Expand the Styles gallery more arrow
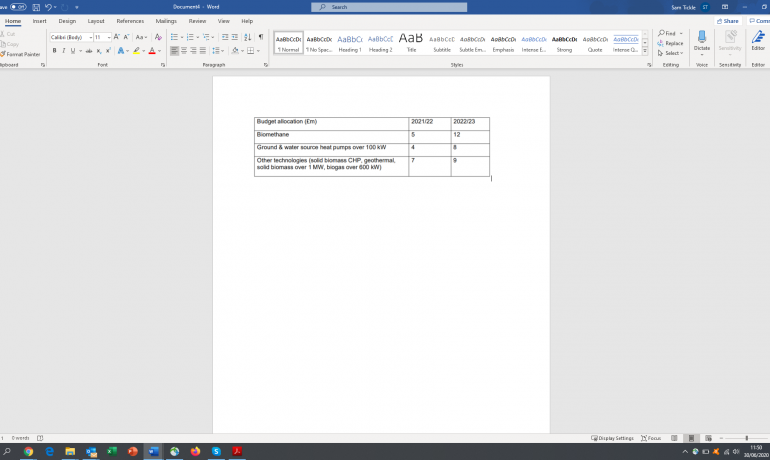Screen dimensions: 770x460 pos(645,49)
